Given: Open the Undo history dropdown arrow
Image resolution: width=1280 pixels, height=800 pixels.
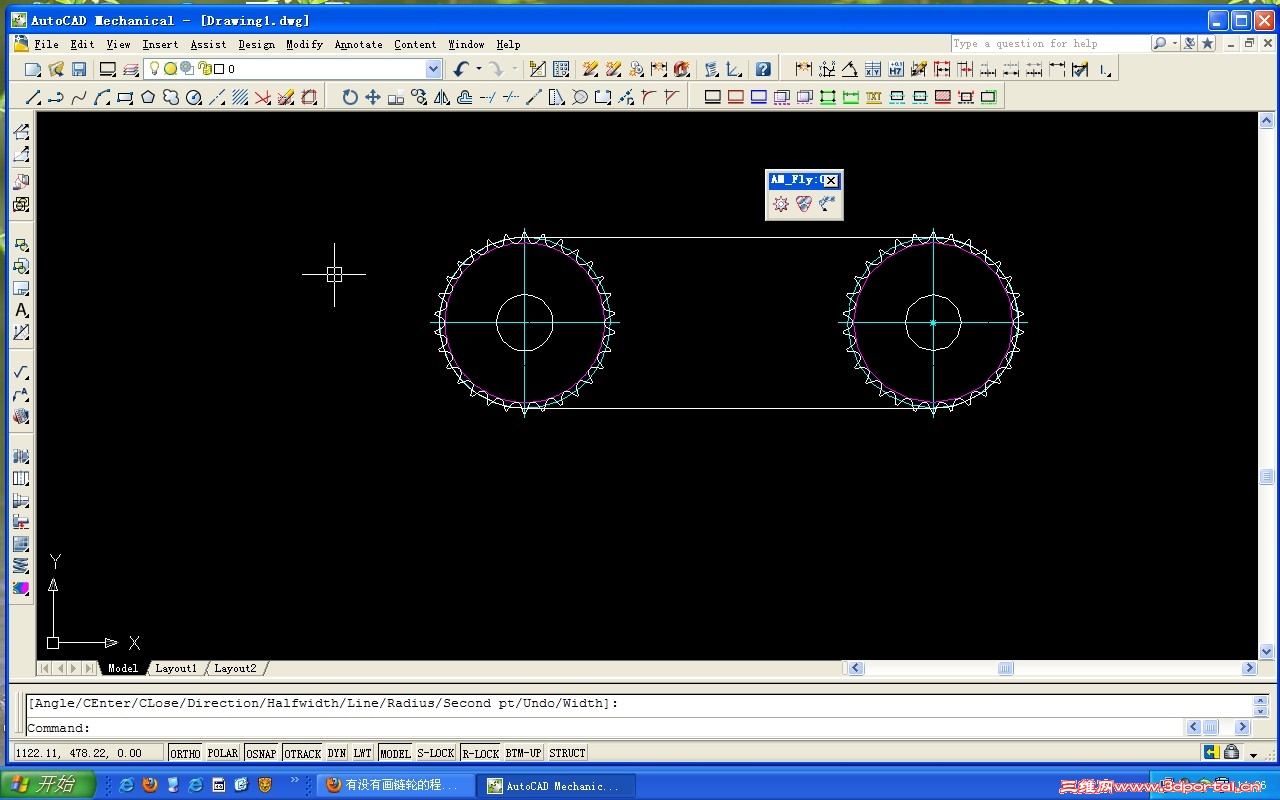Looking at the screenshot, I should pyautogui.click(x=479, y=69).
